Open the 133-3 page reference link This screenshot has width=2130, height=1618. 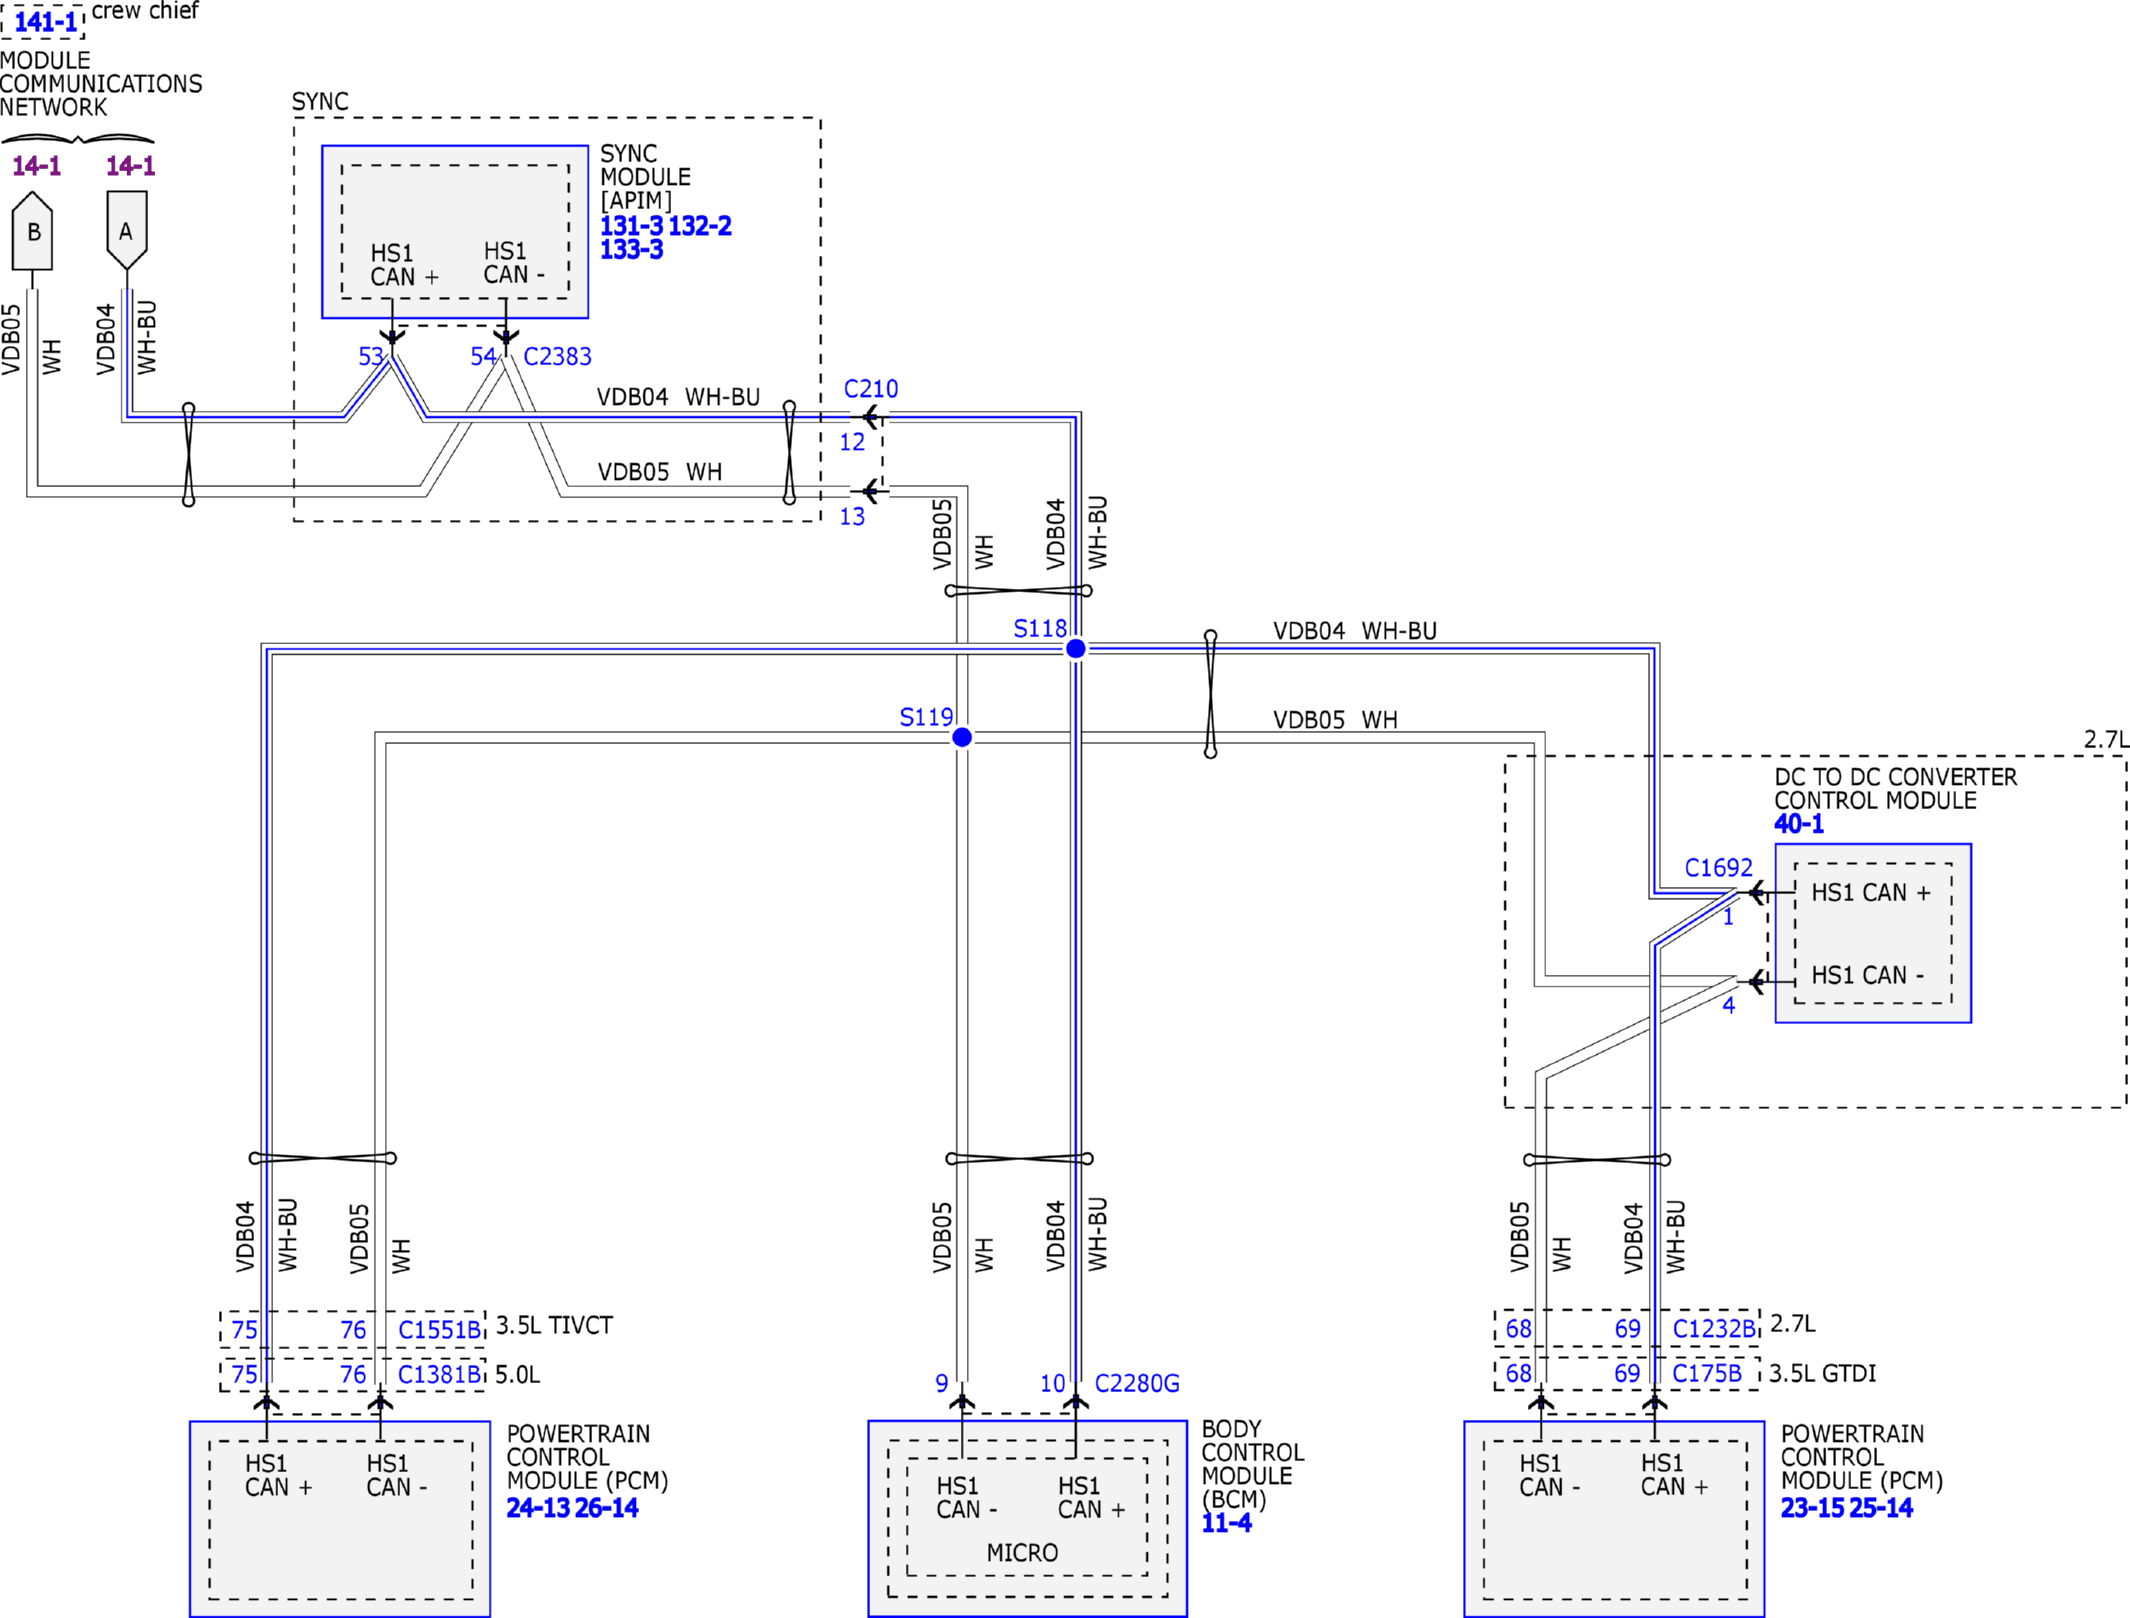[631, 250]
